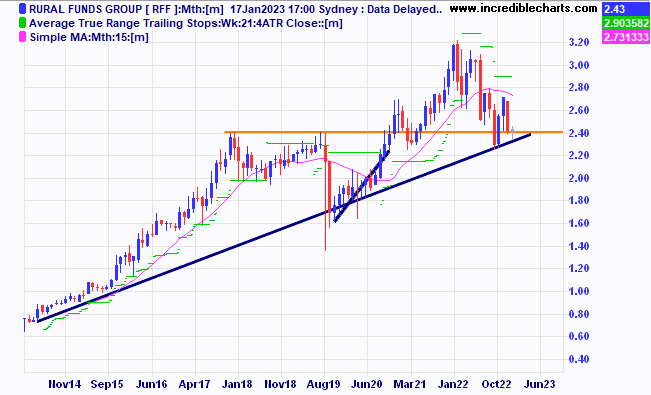Click the Mar21 date axis label
The width and height of the screenshot is (651, 395).
click(x=410, y=384)
